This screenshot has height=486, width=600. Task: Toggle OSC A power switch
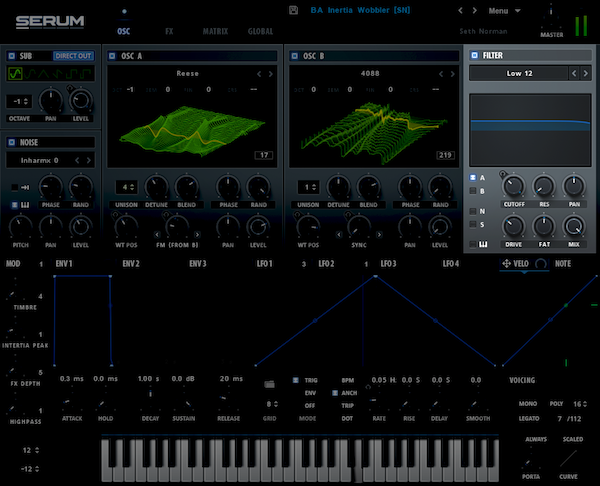(x=112, y=56)
